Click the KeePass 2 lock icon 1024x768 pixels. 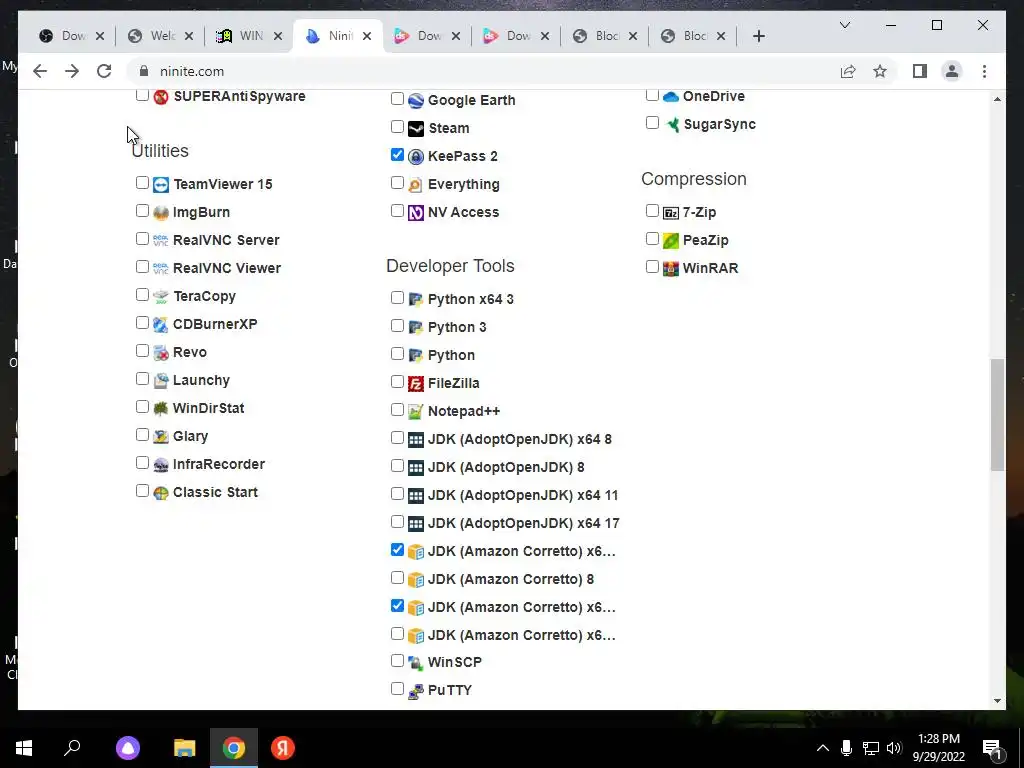[416, 157]
